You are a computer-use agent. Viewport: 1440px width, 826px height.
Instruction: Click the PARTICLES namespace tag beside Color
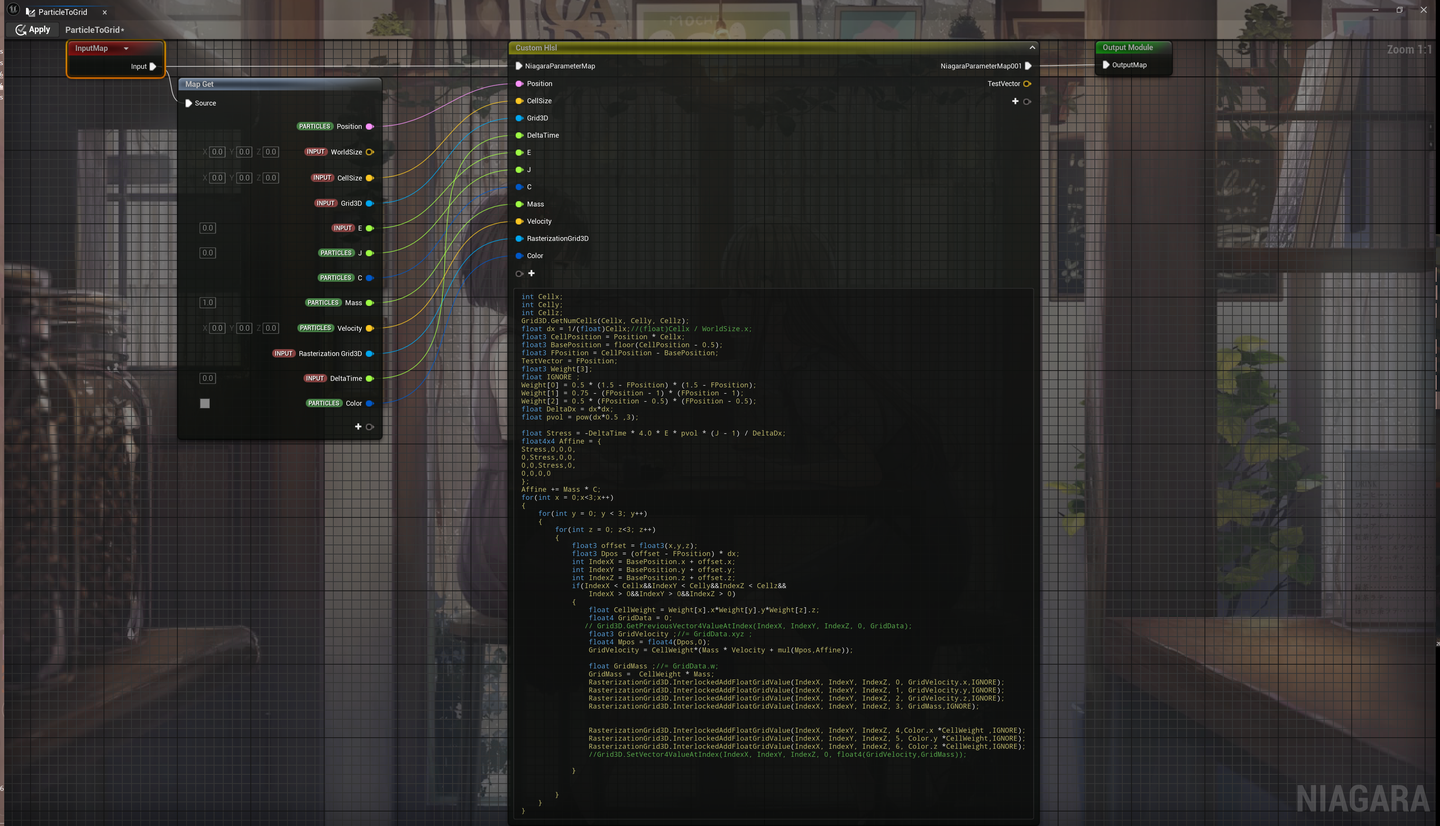click(323, 403)
